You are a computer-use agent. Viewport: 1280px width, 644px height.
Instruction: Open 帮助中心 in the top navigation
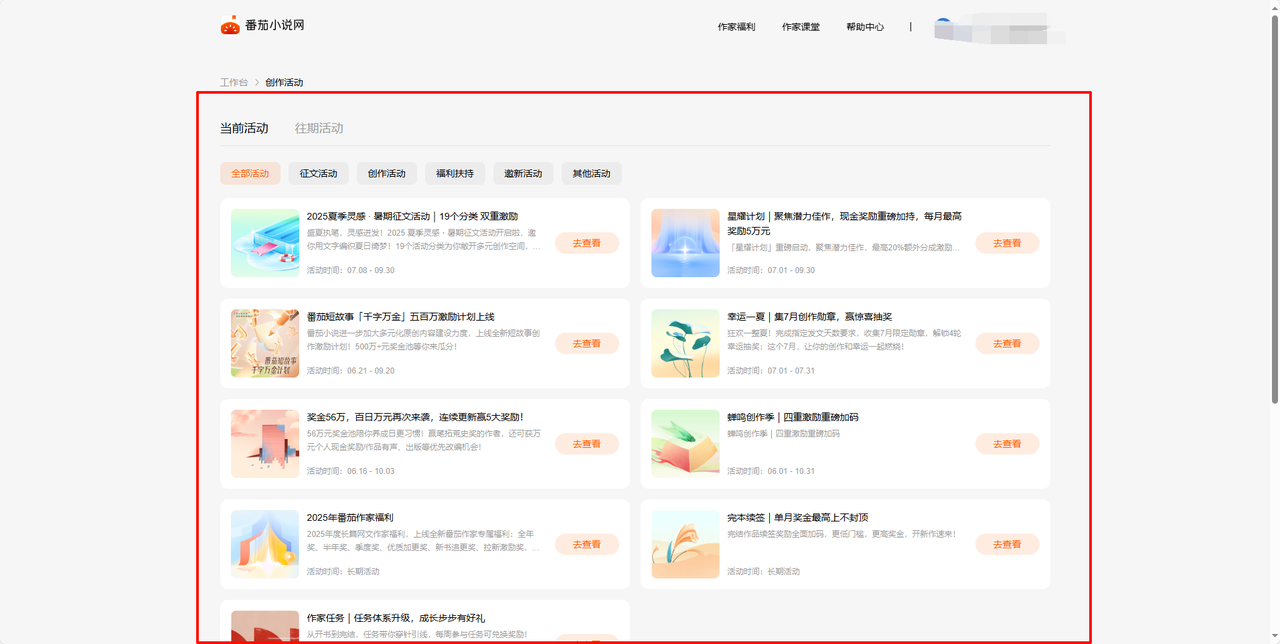coord(865,27)
